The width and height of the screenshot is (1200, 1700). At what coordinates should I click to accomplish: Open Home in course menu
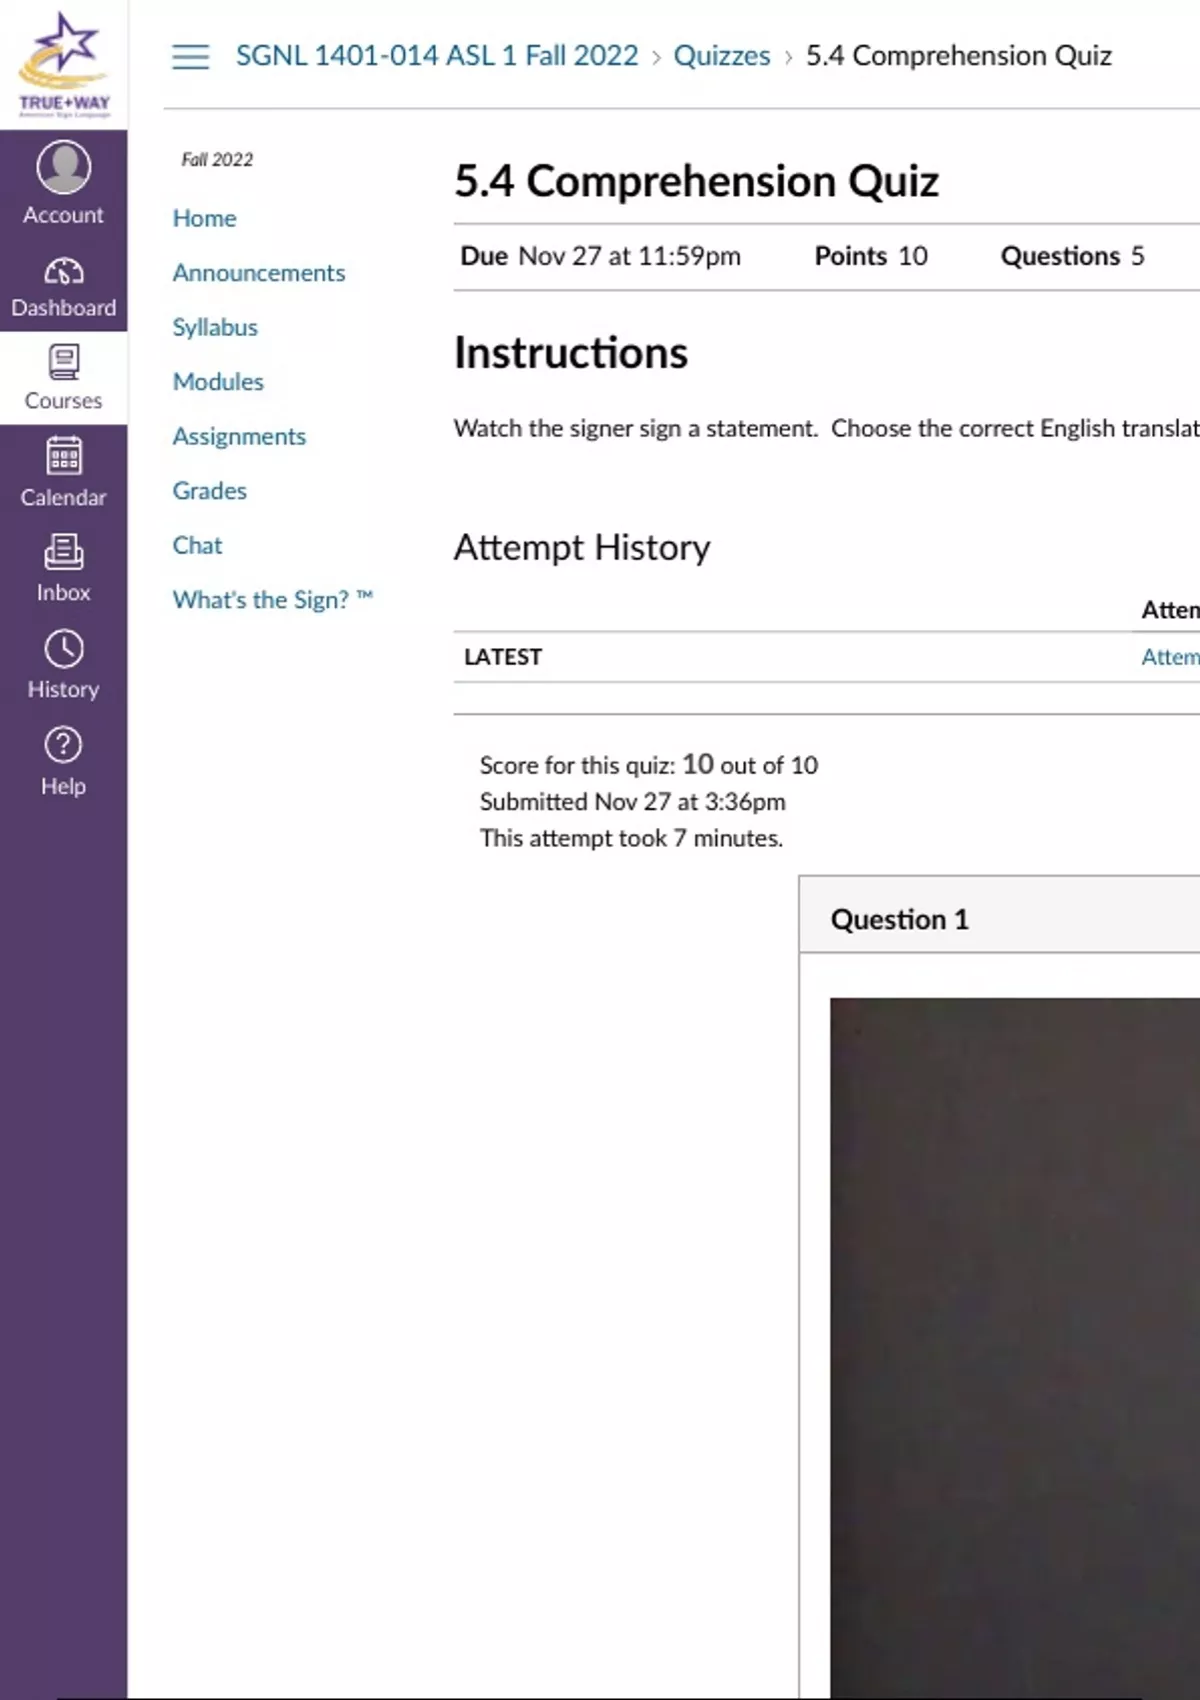coord(204,219)
